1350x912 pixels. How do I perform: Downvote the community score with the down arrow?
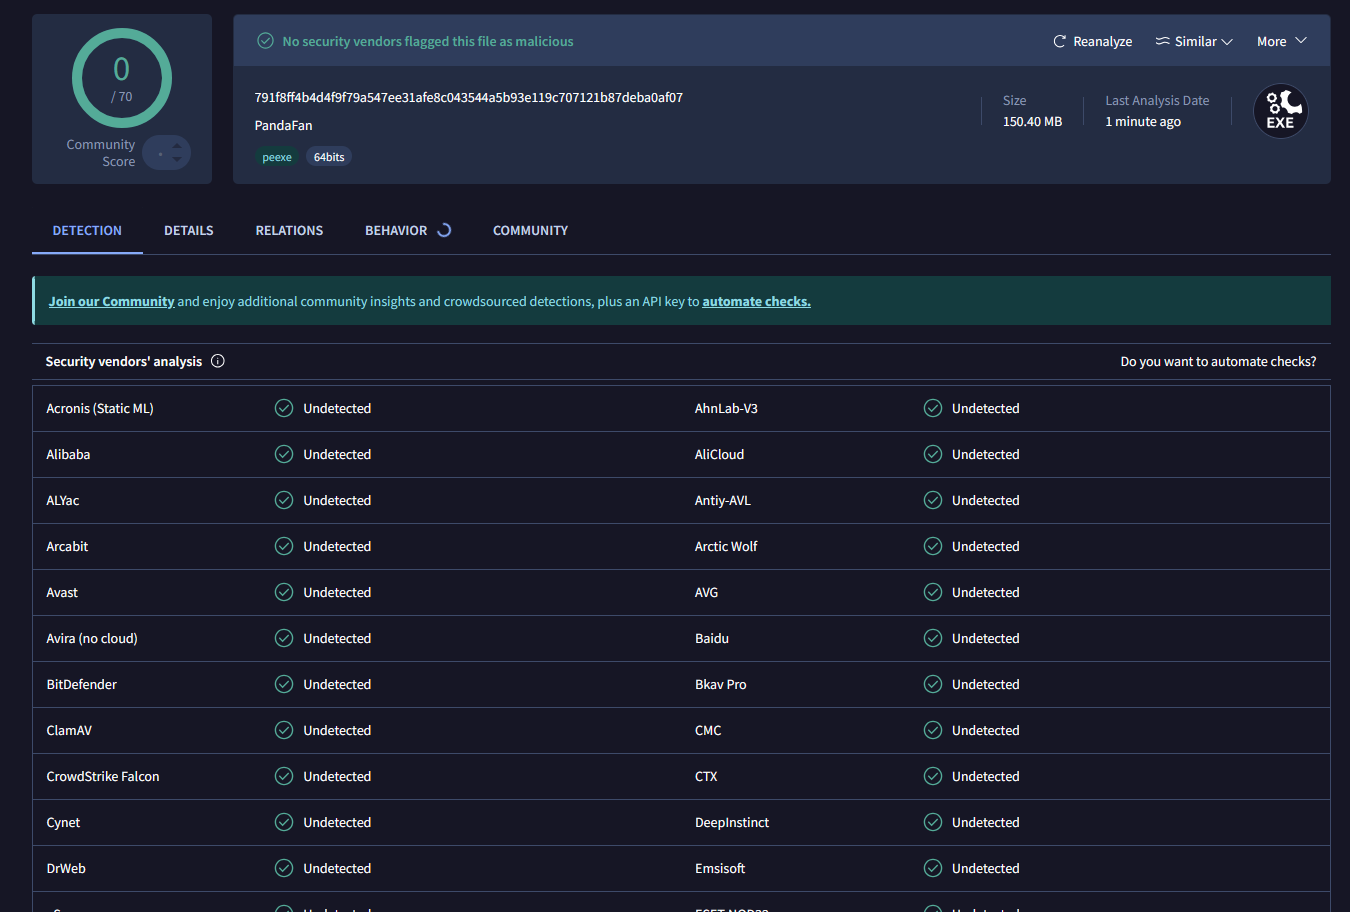177,159
